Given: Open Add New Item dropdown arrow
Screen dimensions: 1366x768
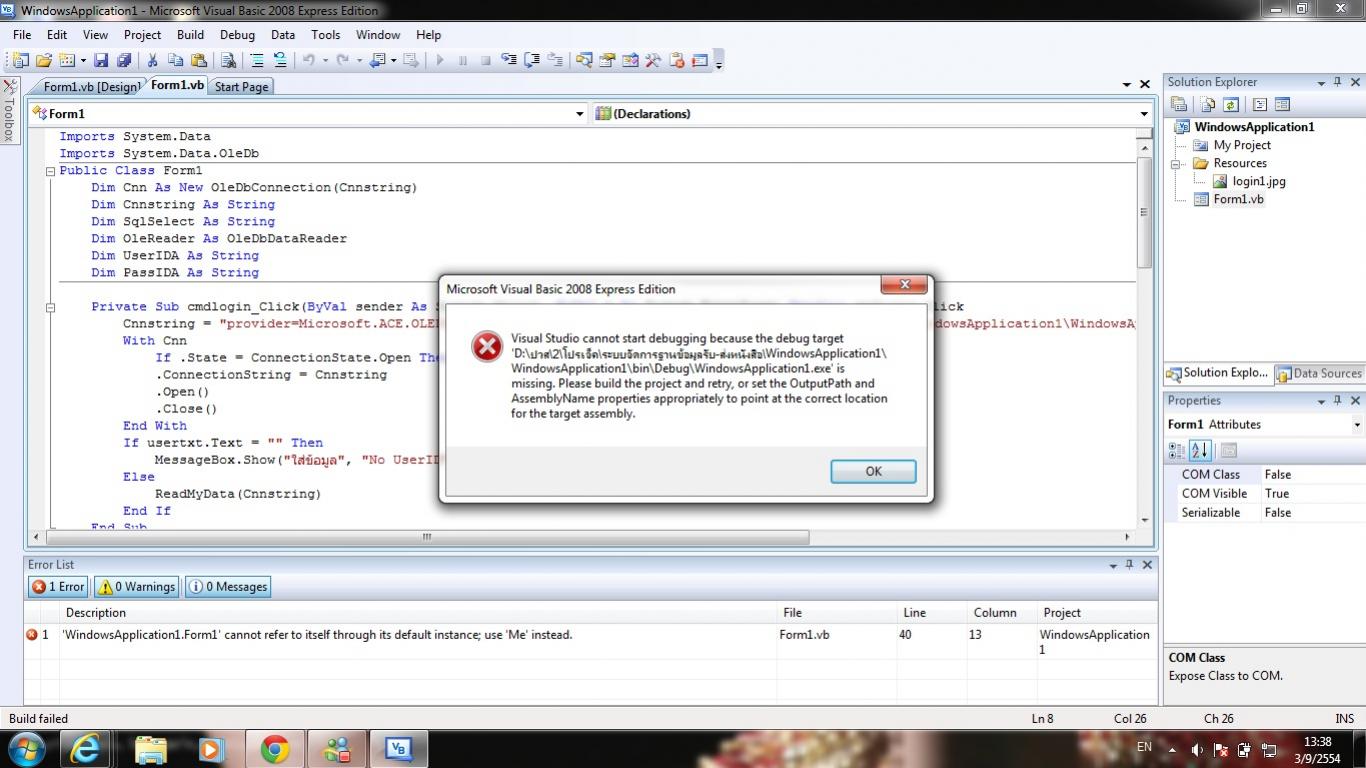Looking at the screenshot, I should tap(83, 60).
